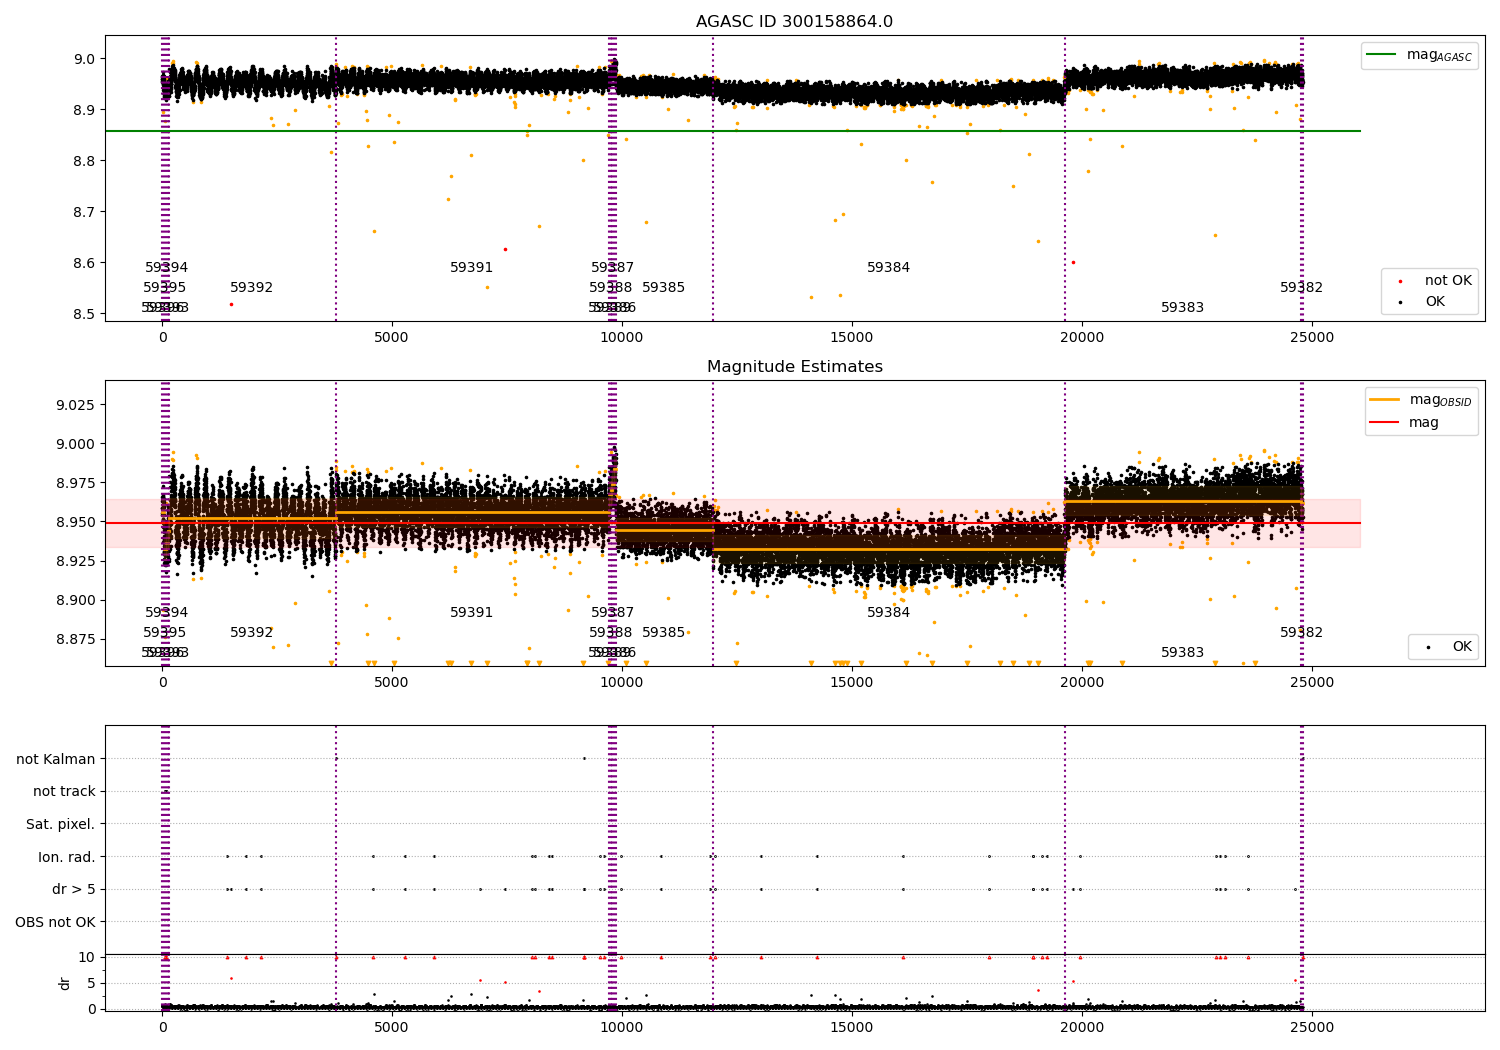
Task: Click the 5000 x-tick of the middle plot
Action: tap(391, 683)
